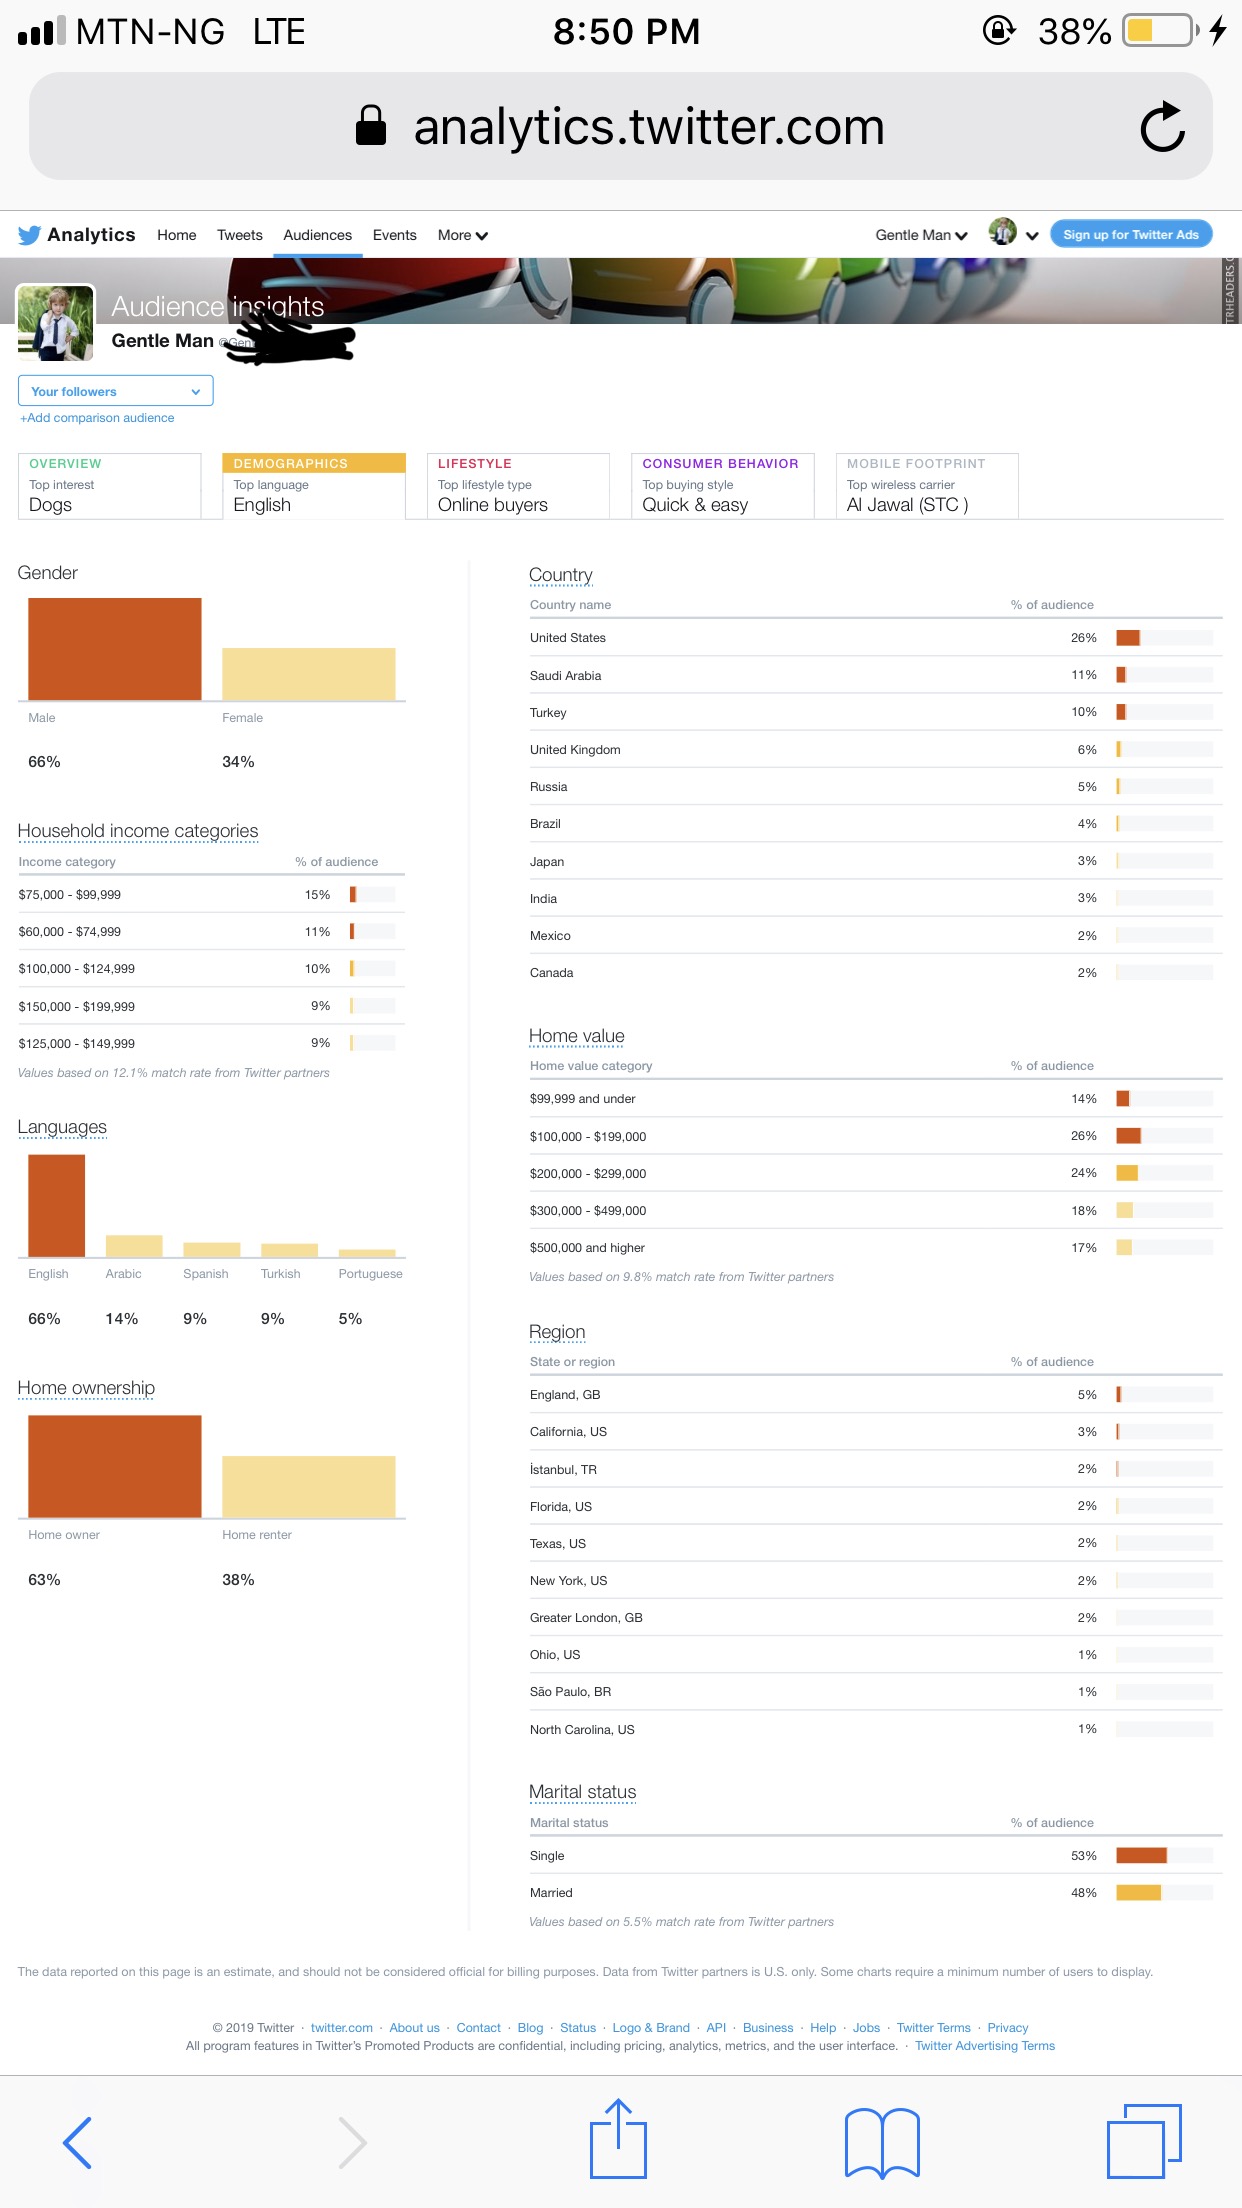
Task: Click the $100,000 - $199,000 home value row
Action: pos(875,1136)
